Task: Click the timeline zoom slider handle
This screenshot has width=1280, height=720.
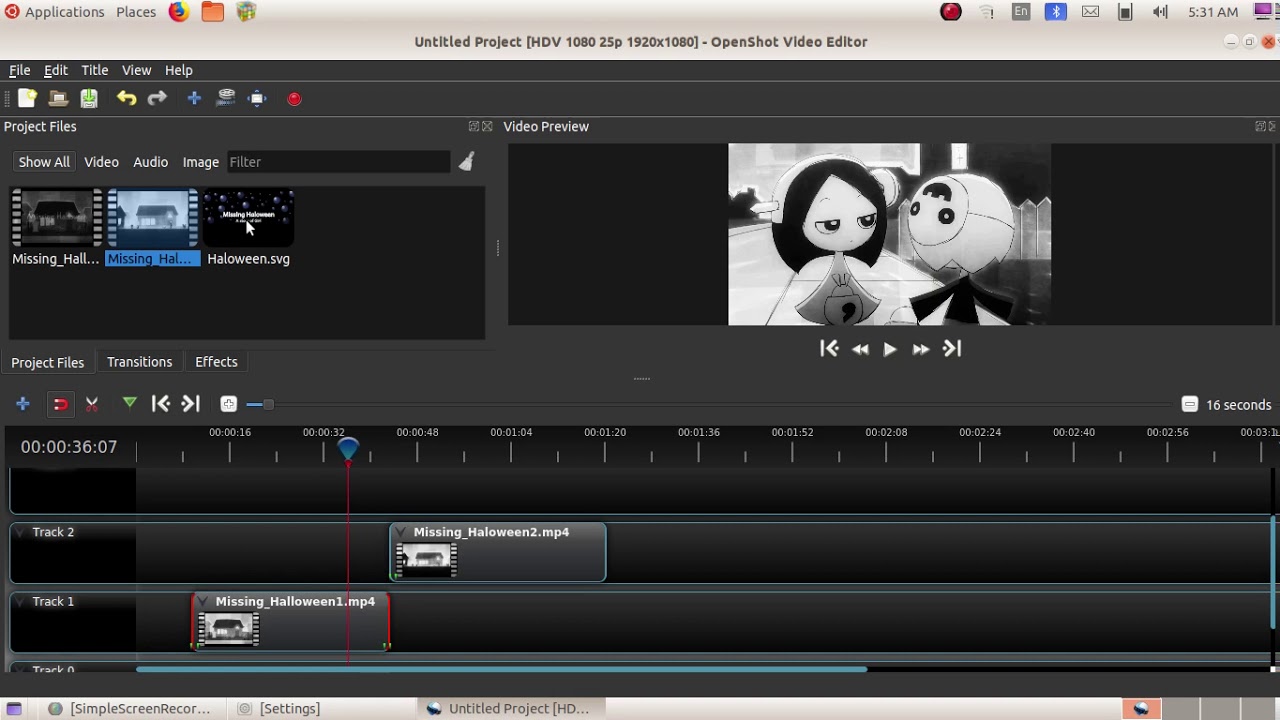Action: [x=267, y=404]
